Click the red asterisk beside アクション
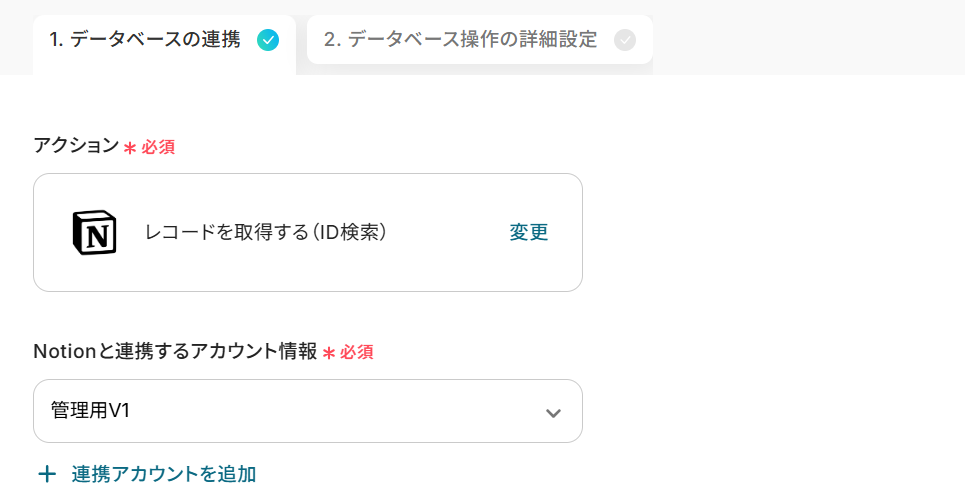Image resolution: width=965 pixels, height=501 pixels. (130, 148)
